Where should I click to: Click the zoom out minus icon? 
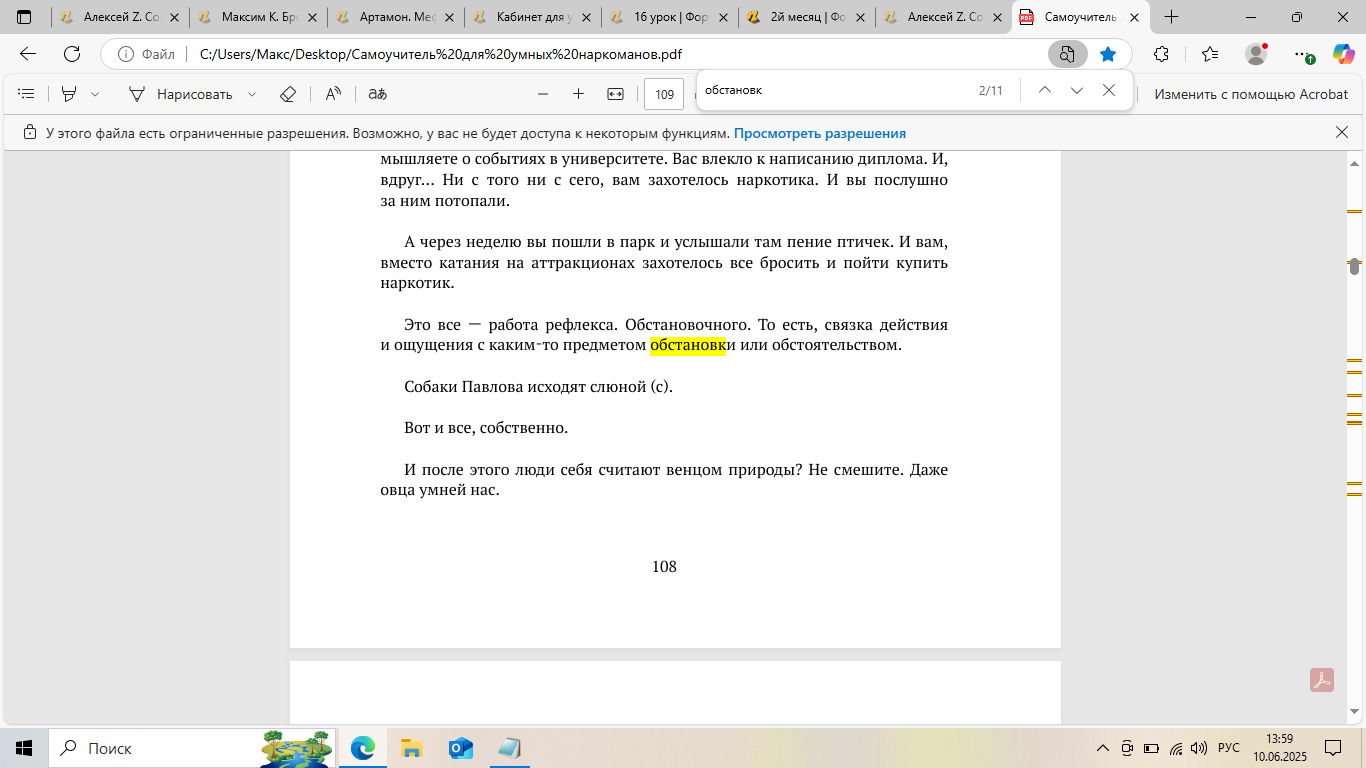(543, 94)
